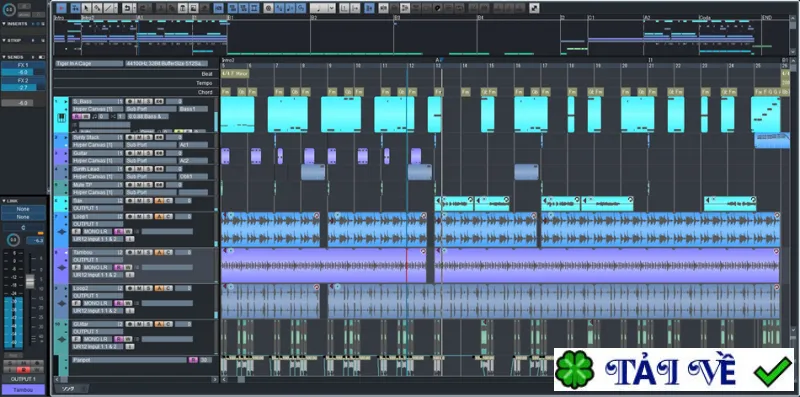Select the line drawing tool in toolbar
Screen dimensions: 800x397
pyautogui.click(x=108, y=8)
